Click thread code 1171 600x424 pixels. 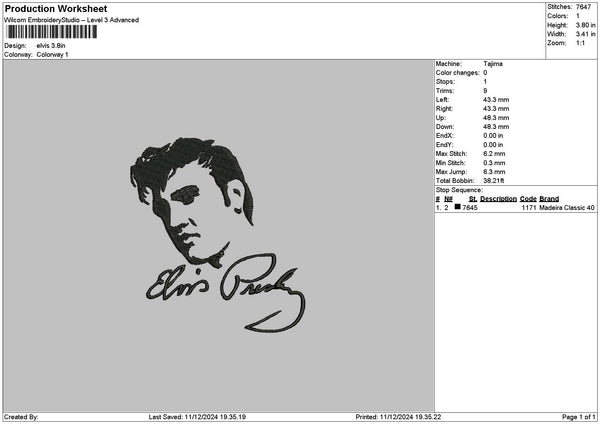(529, 208)
